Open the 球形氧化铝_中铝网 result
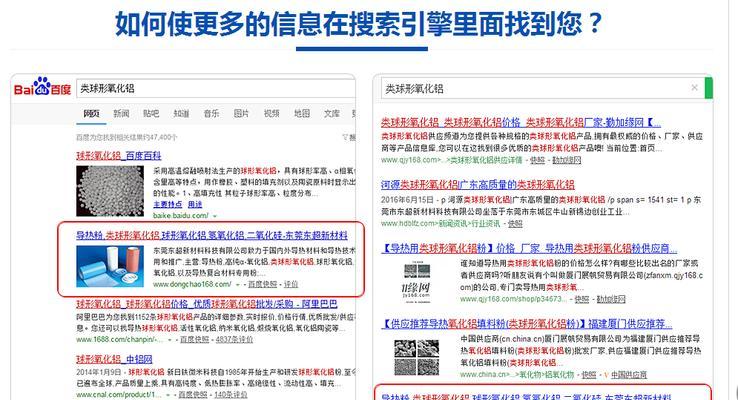Image resolution: width=738 pixels, height=400 pixels. (x=114, y=360)
